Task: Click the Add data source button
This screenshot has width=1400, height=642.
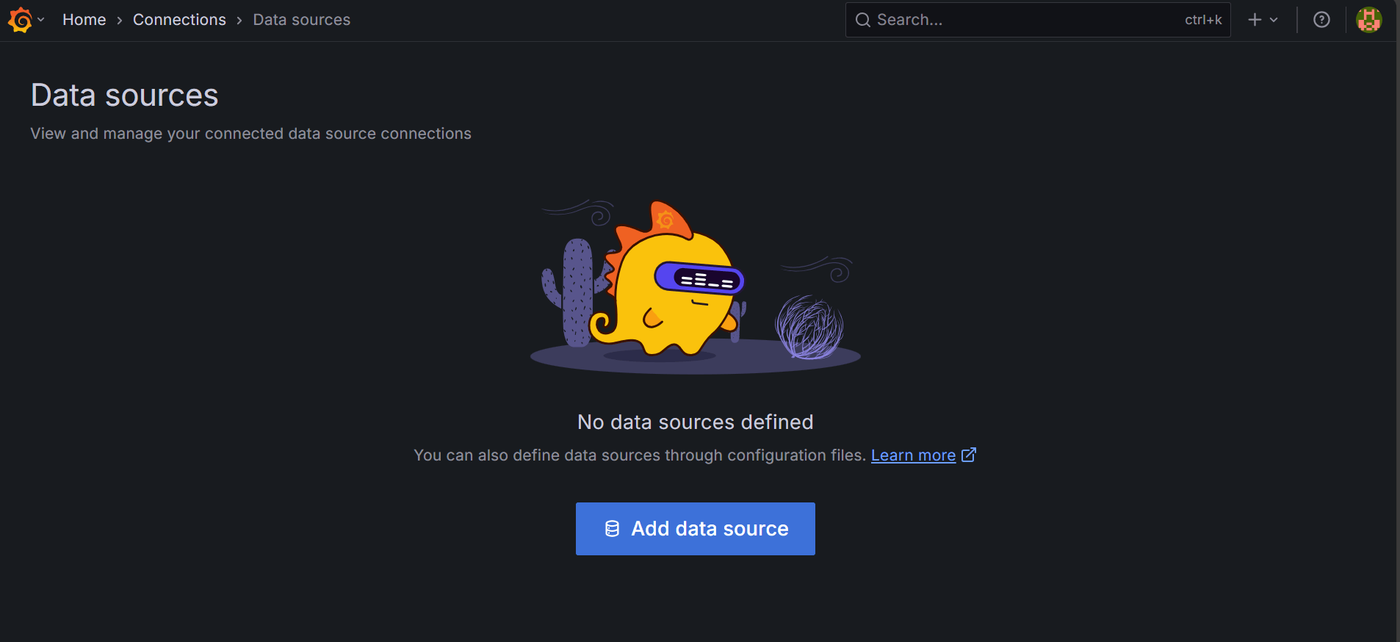Action: (695, 529)
